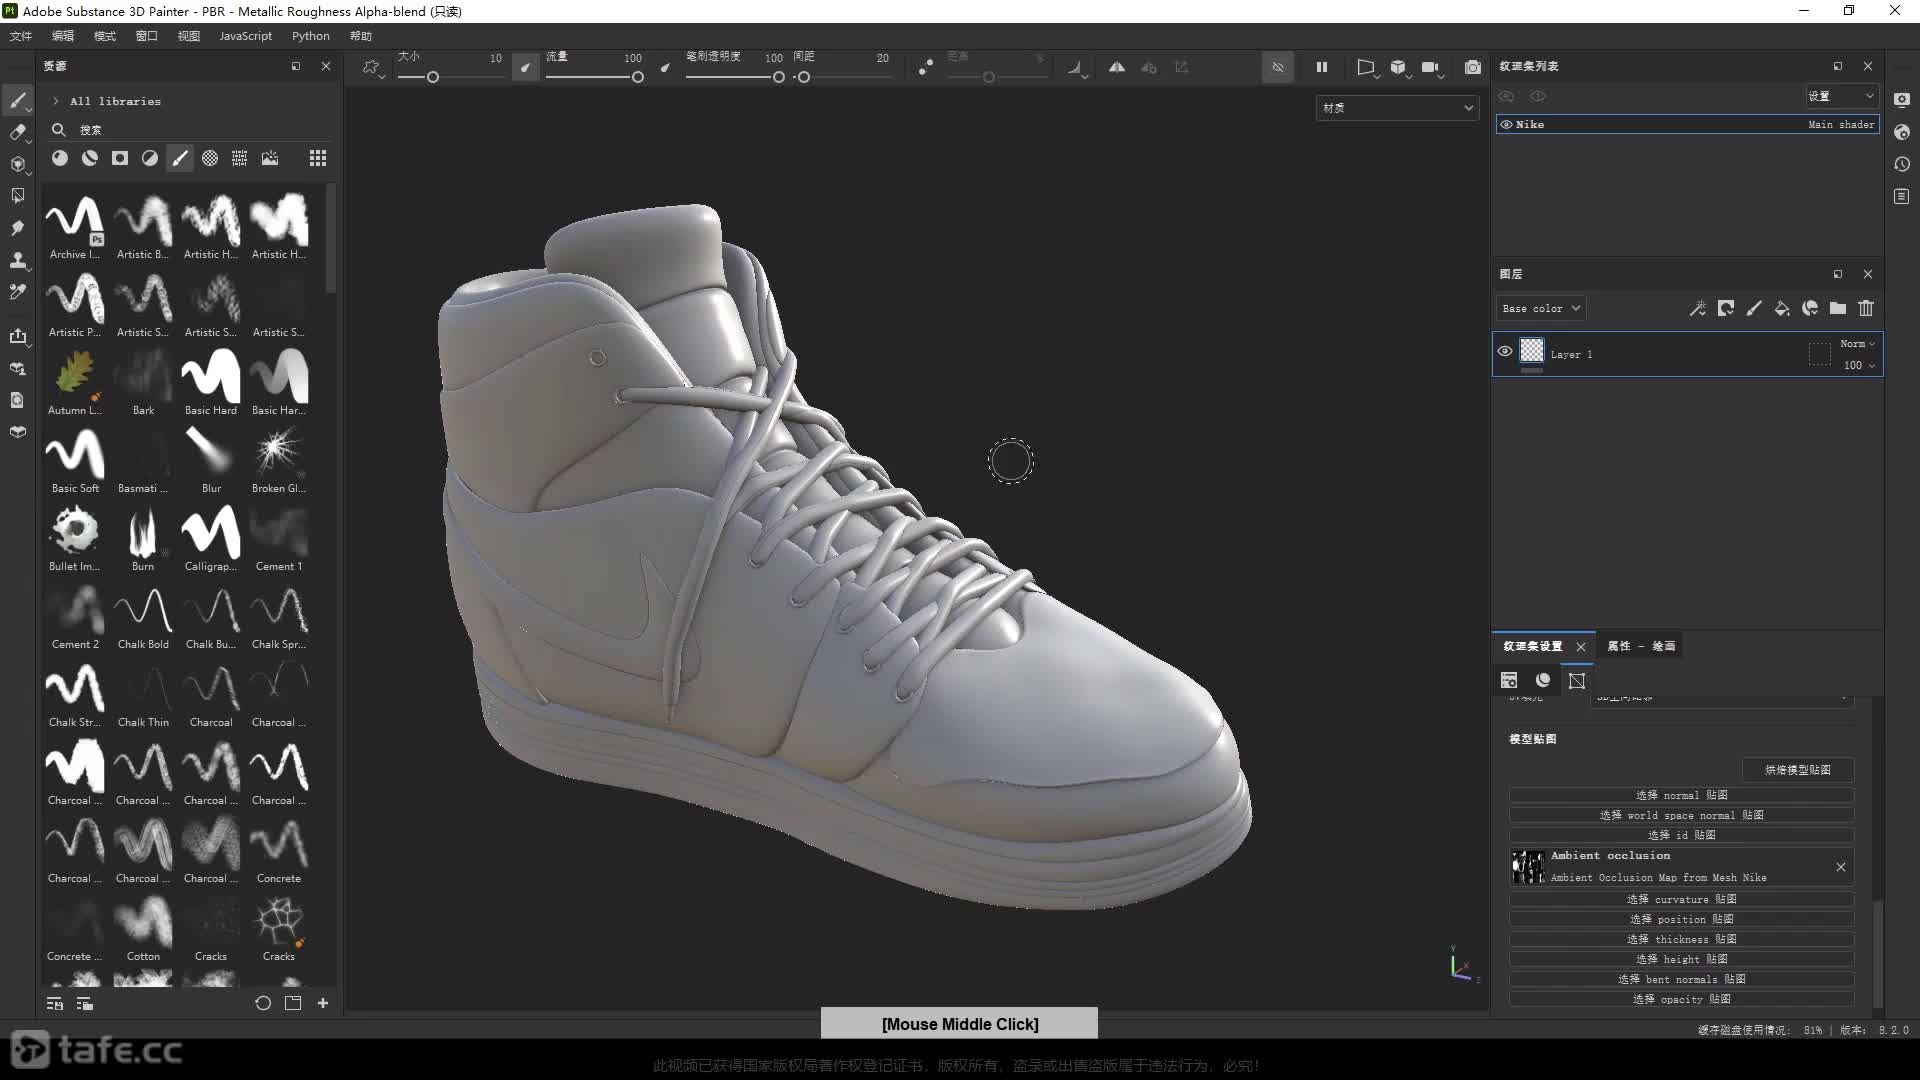
Task: Filter assets by brushes icon
Action: tap(180, 158)
